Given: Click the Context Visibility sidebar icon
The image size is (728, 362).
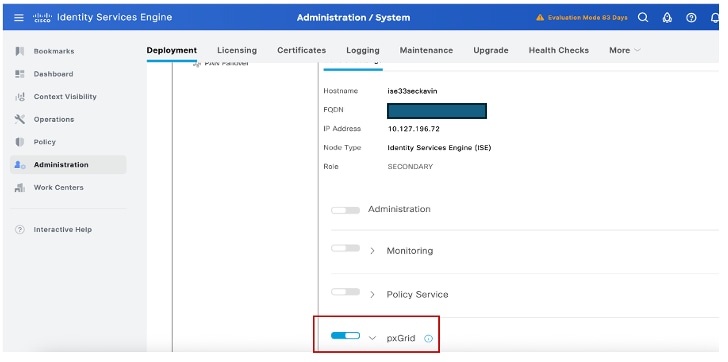Looking at the screenshot, I should pyautogui.click(x=20, y=97).
